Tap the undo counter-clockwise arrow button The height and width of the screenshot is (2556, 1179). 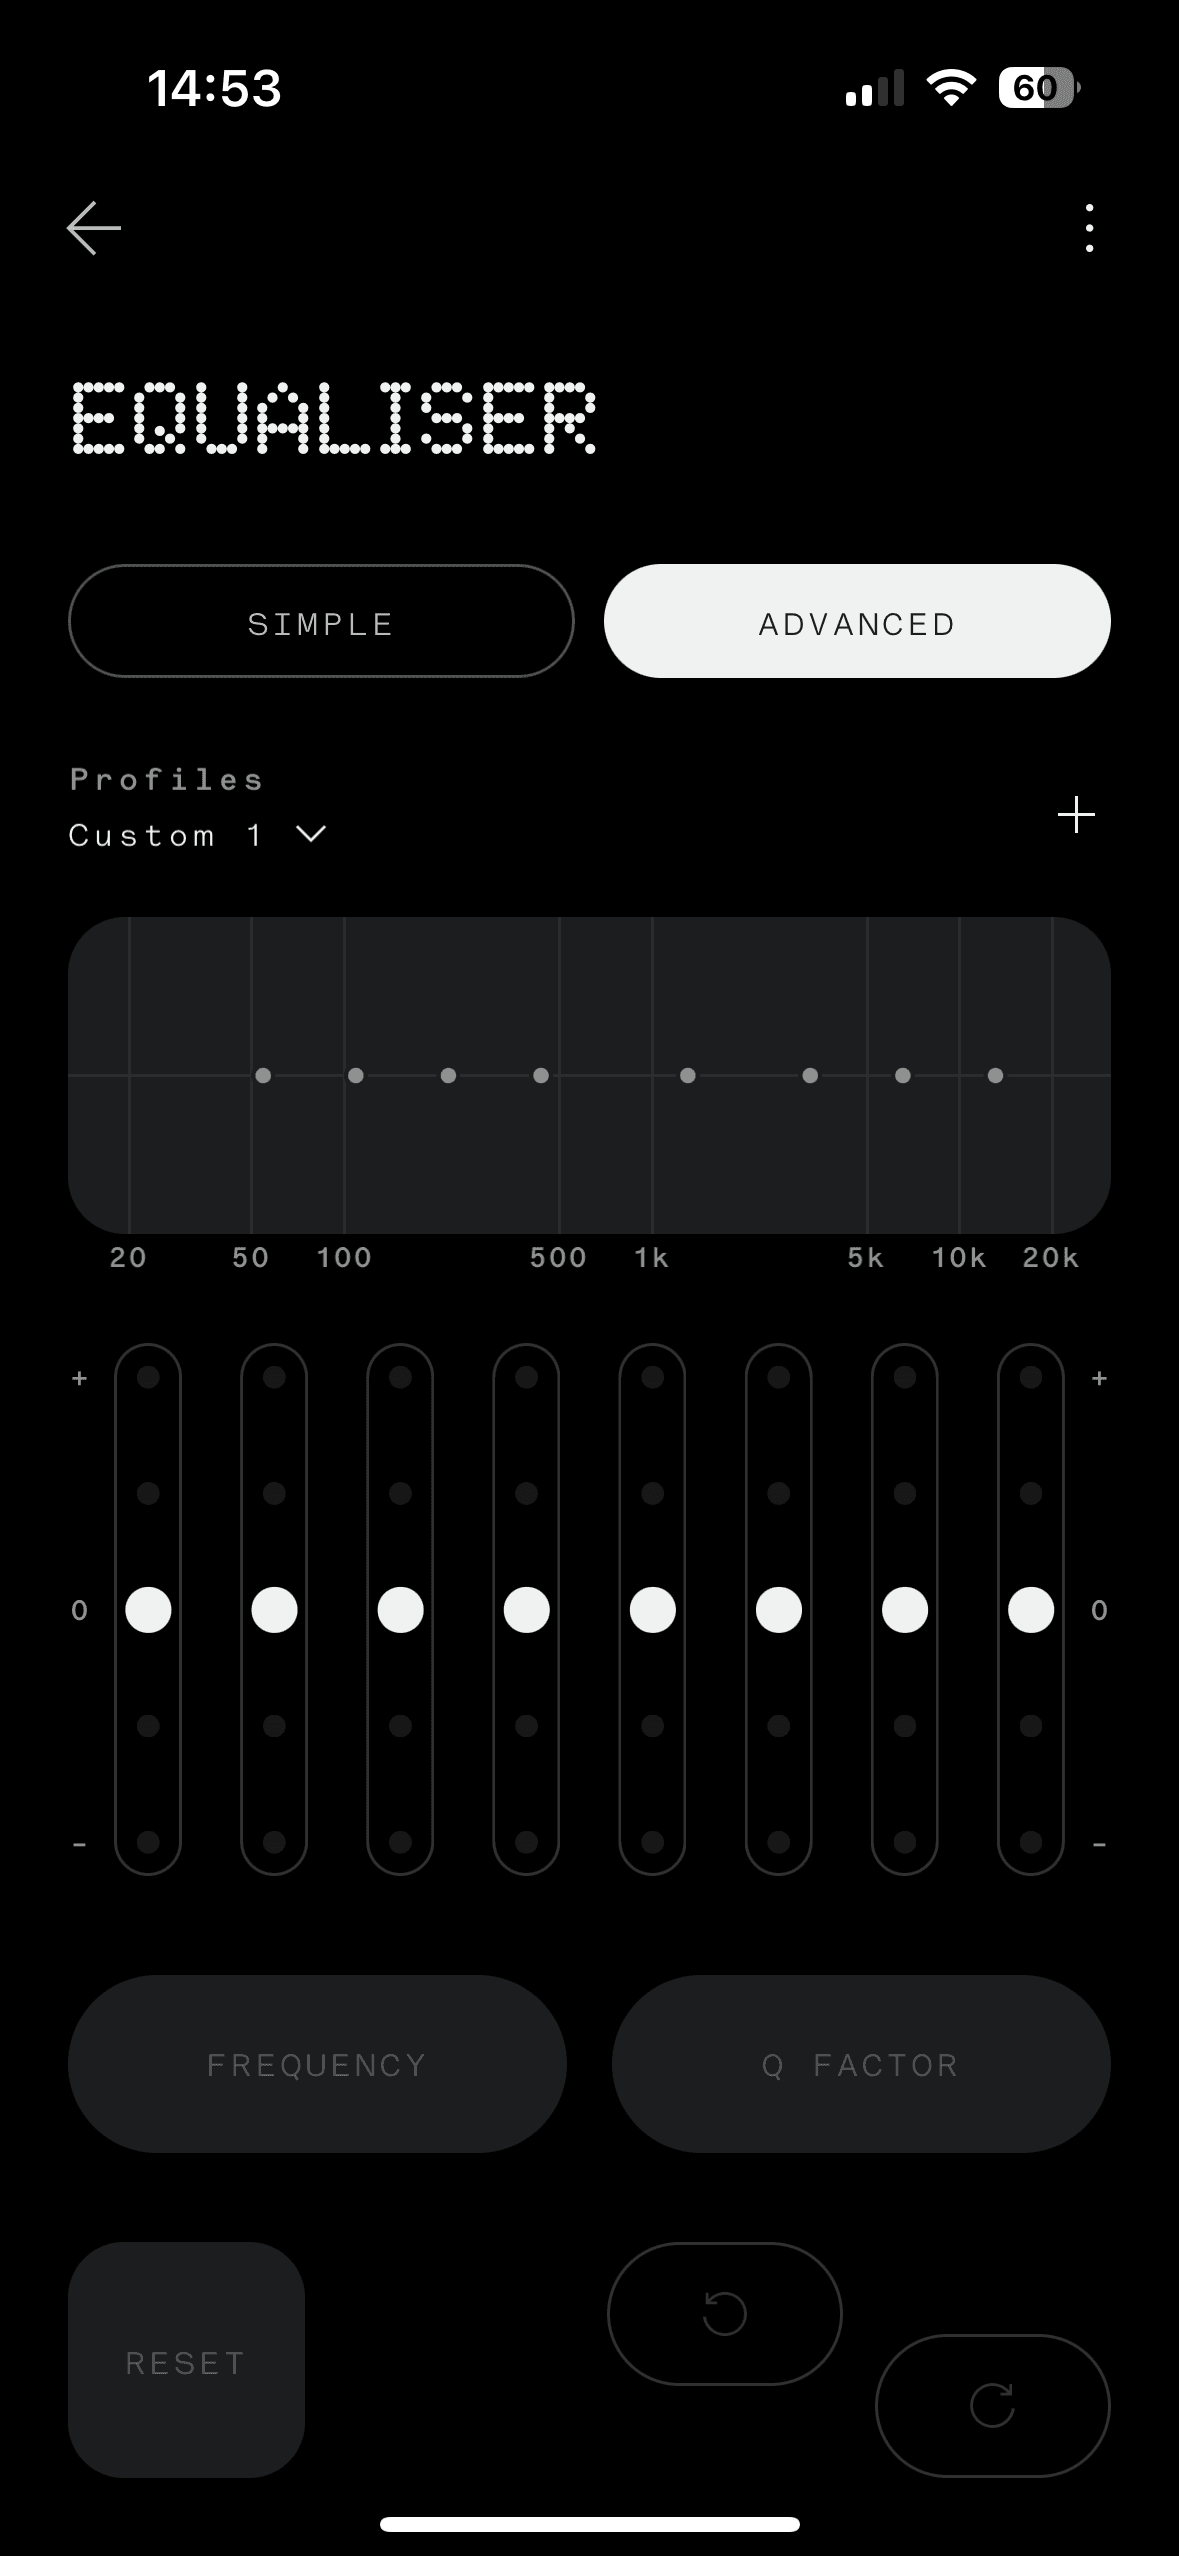coord(724,2313)
